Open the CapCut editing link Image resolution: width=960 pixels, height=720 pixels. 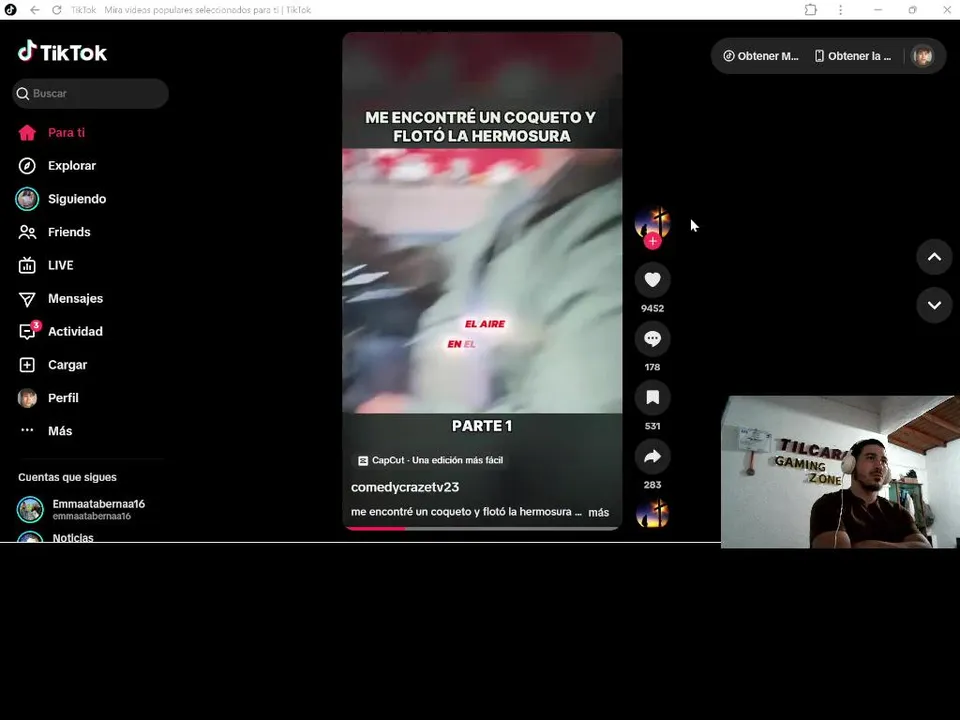point(430,460)
